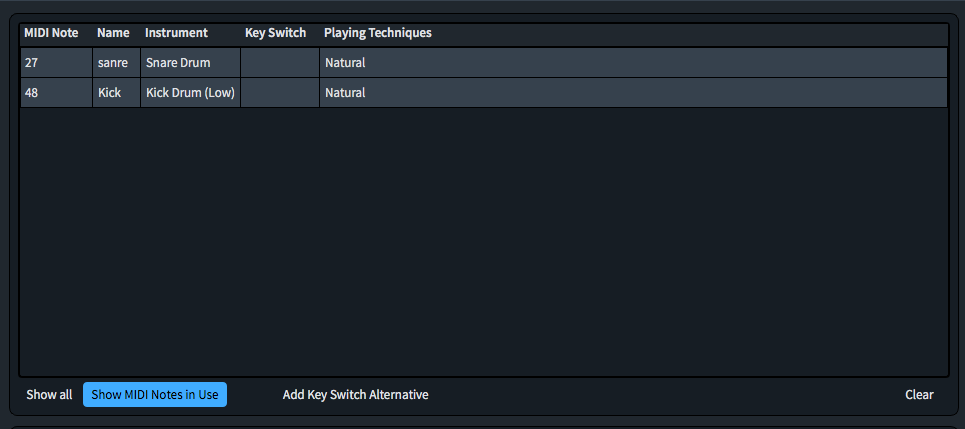Select the 'Kick' name cell
The image size is (965, 429).
click(x=116, y=93)
